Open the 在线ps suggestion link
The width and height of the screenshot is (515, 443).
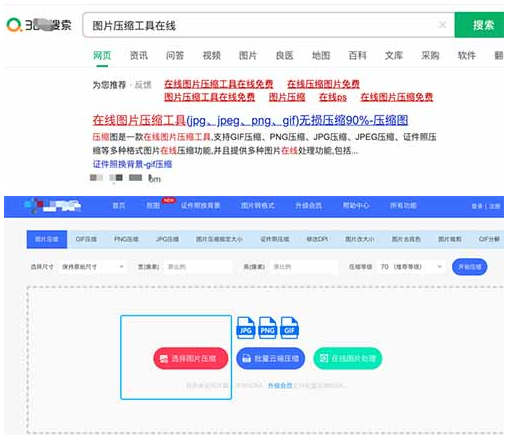(333, 97)
